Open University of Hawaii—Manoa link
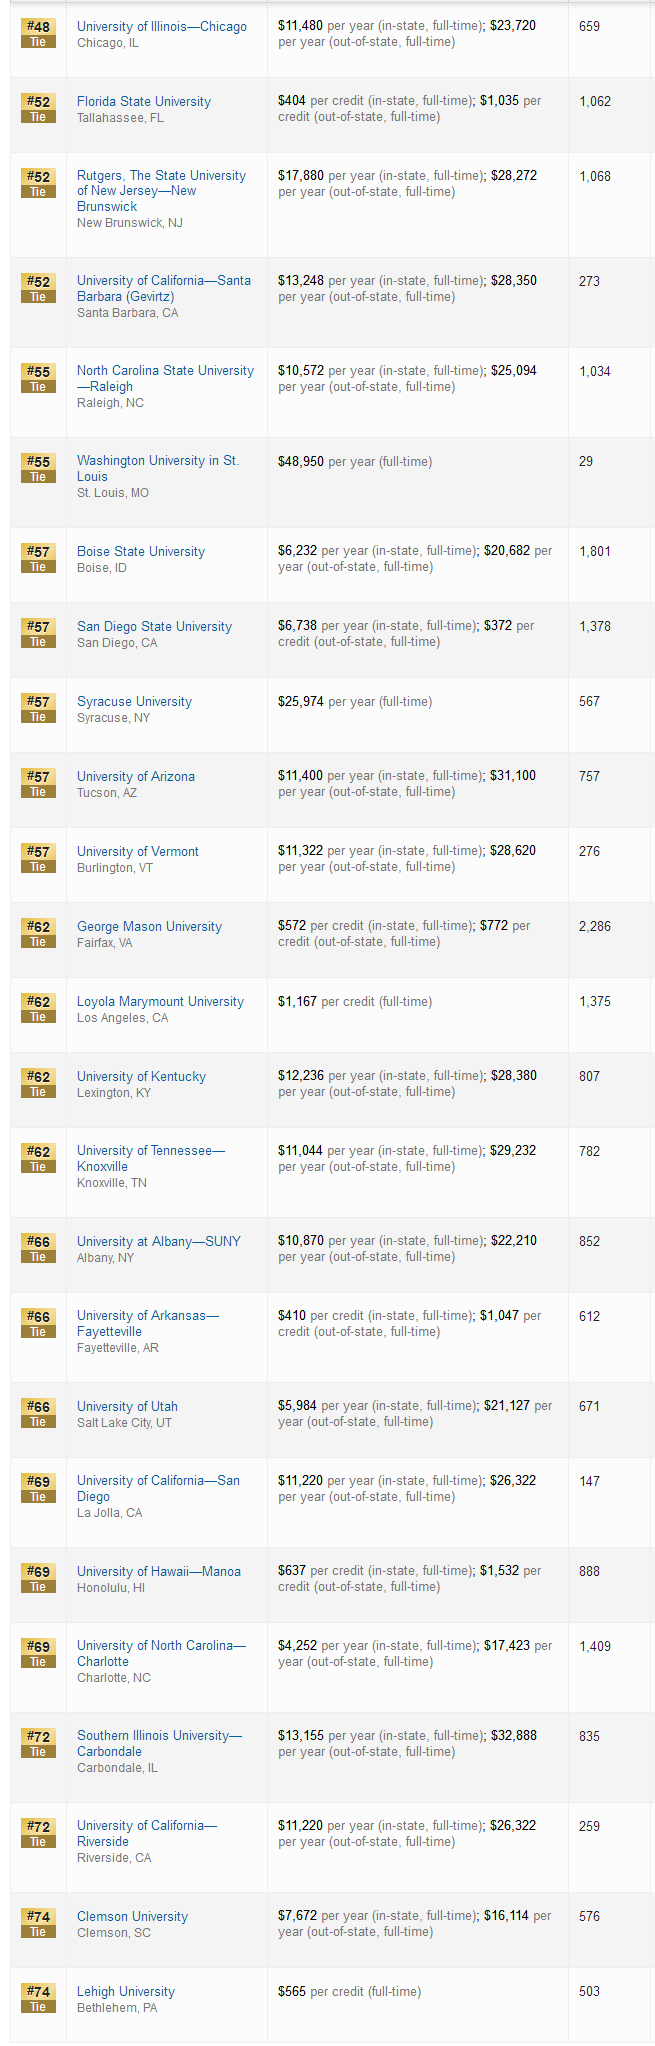655x2046 pixels. click(159, 1571)
